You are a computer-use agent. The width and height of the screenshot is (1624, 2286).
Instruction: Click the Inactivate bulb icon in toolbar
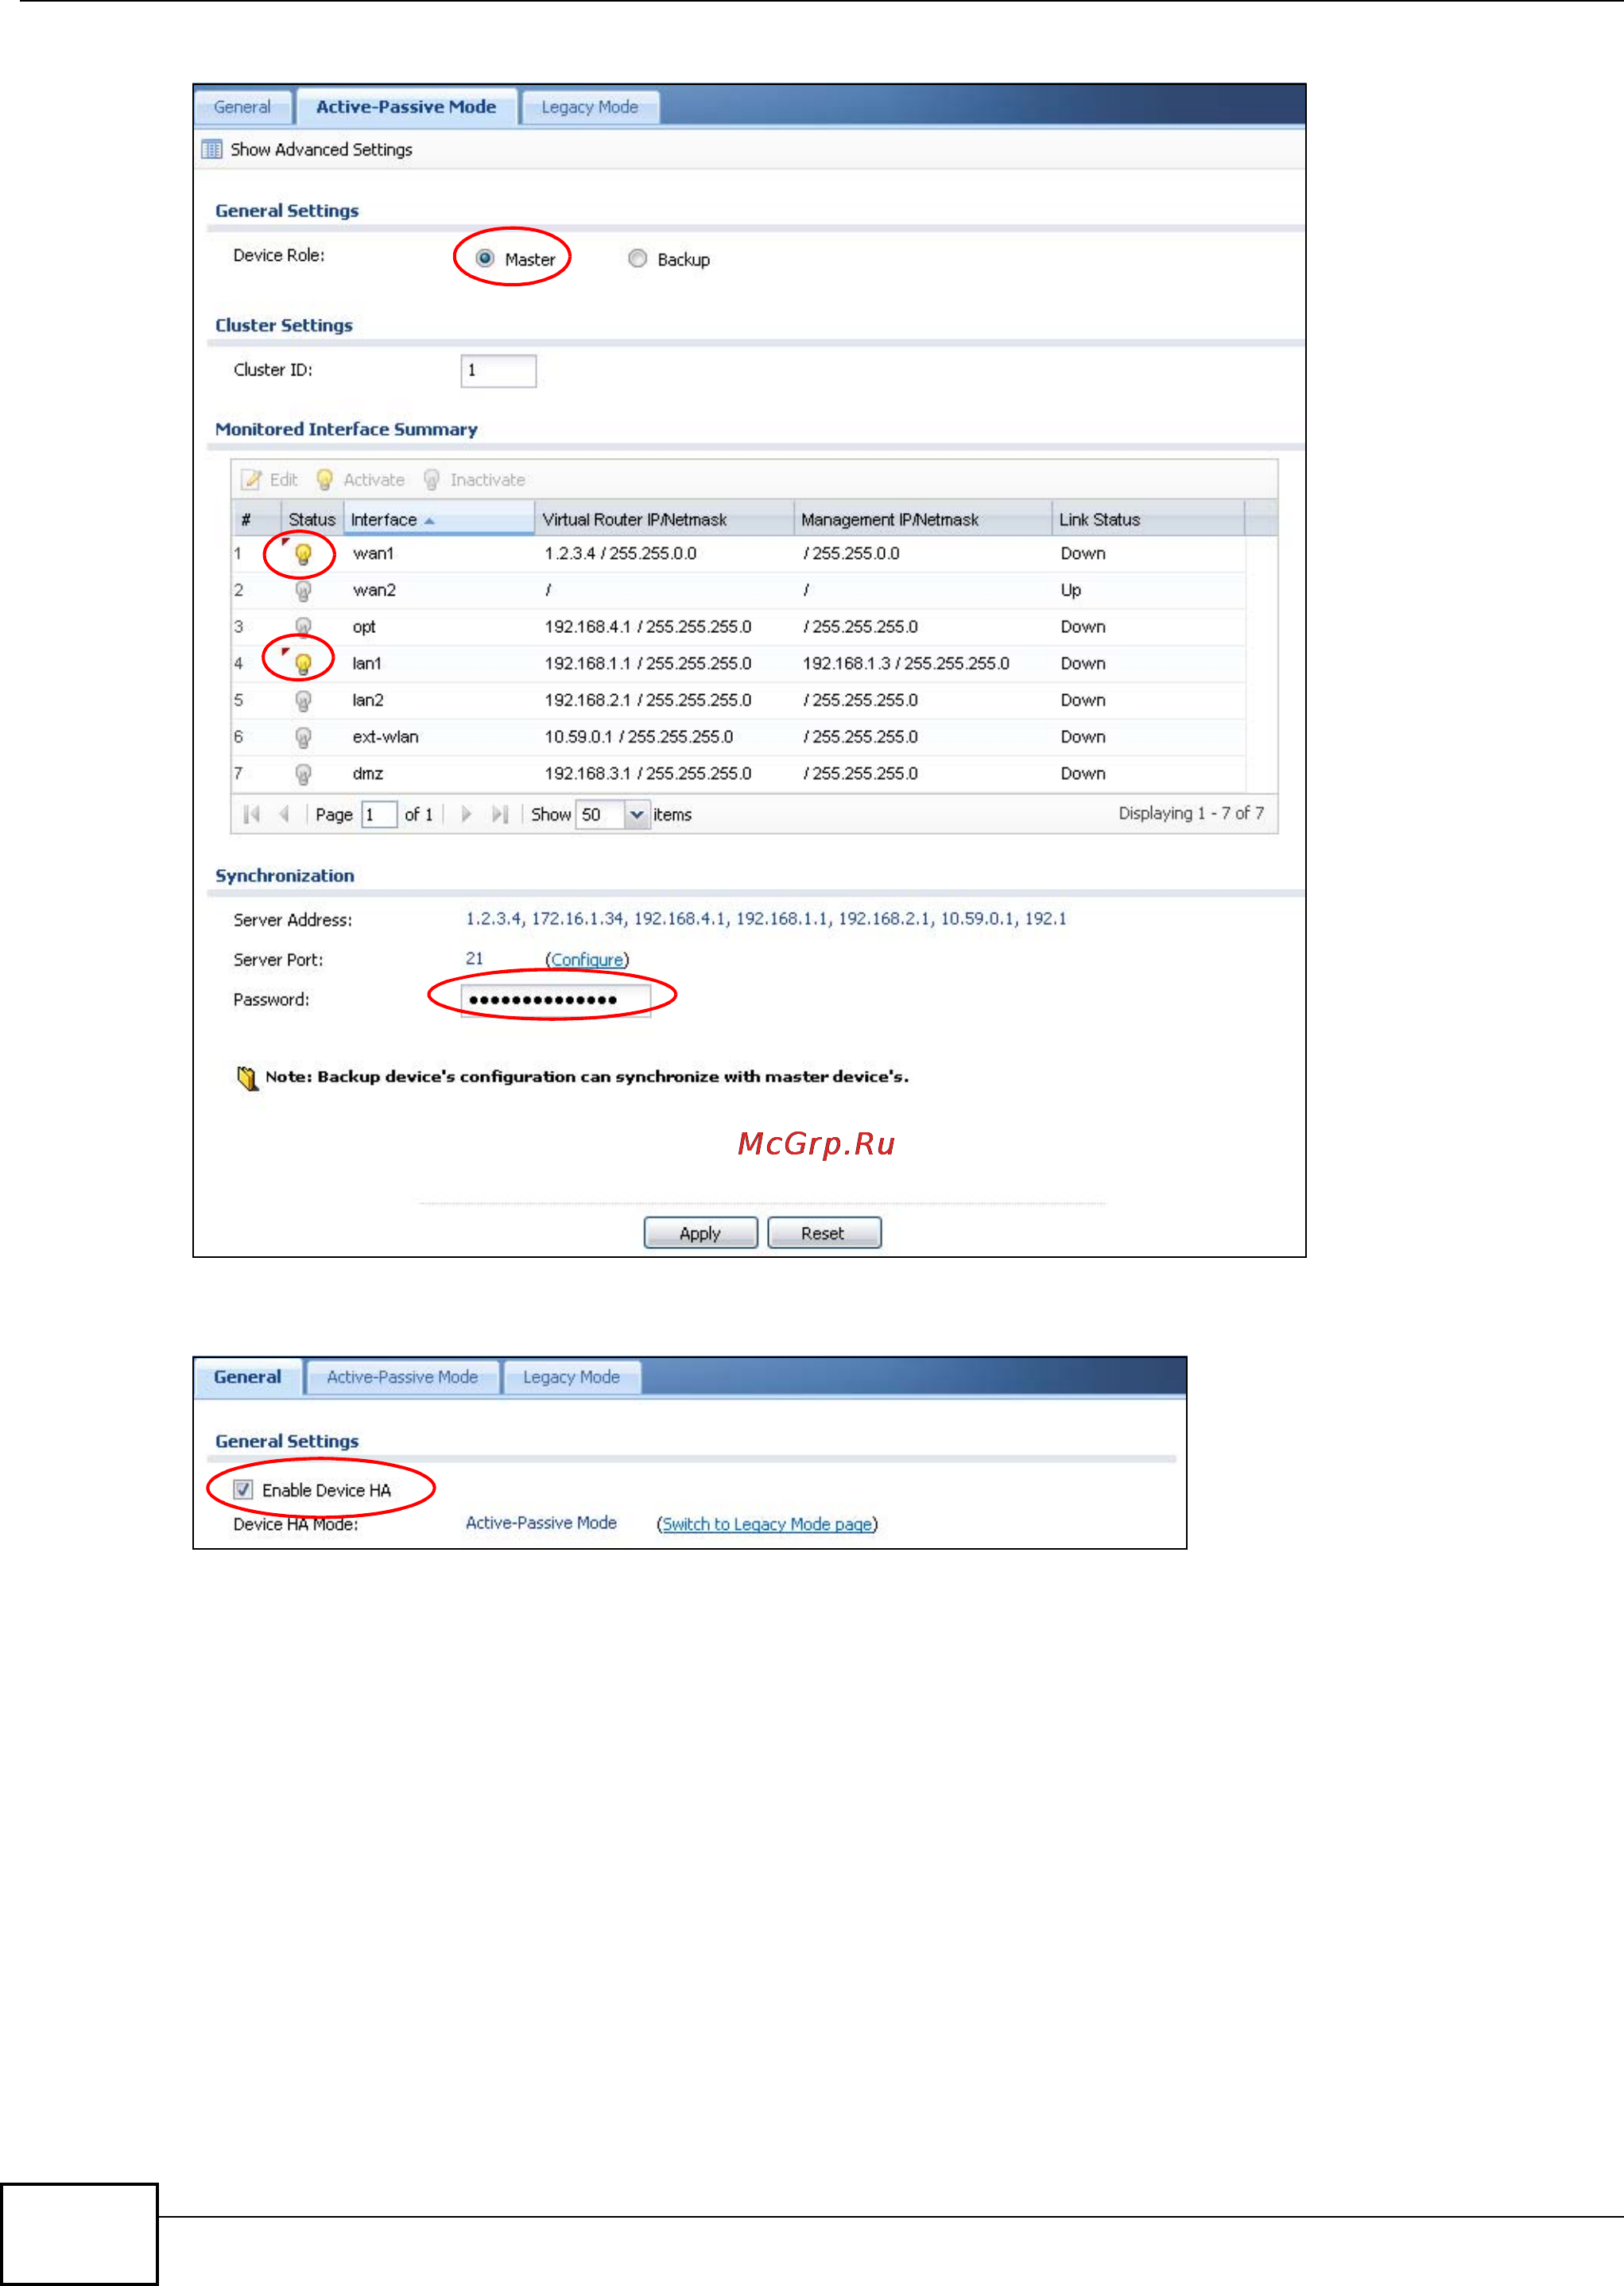431,480
